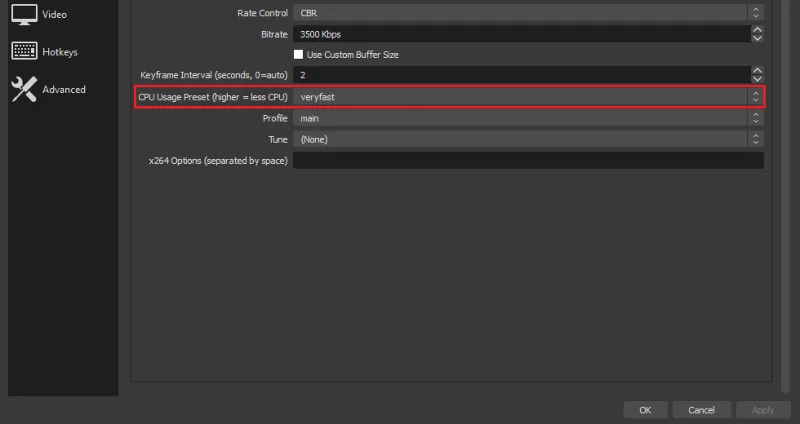
Task: Increase Keyframe Interval with up arrow
Action: point(757,71)
